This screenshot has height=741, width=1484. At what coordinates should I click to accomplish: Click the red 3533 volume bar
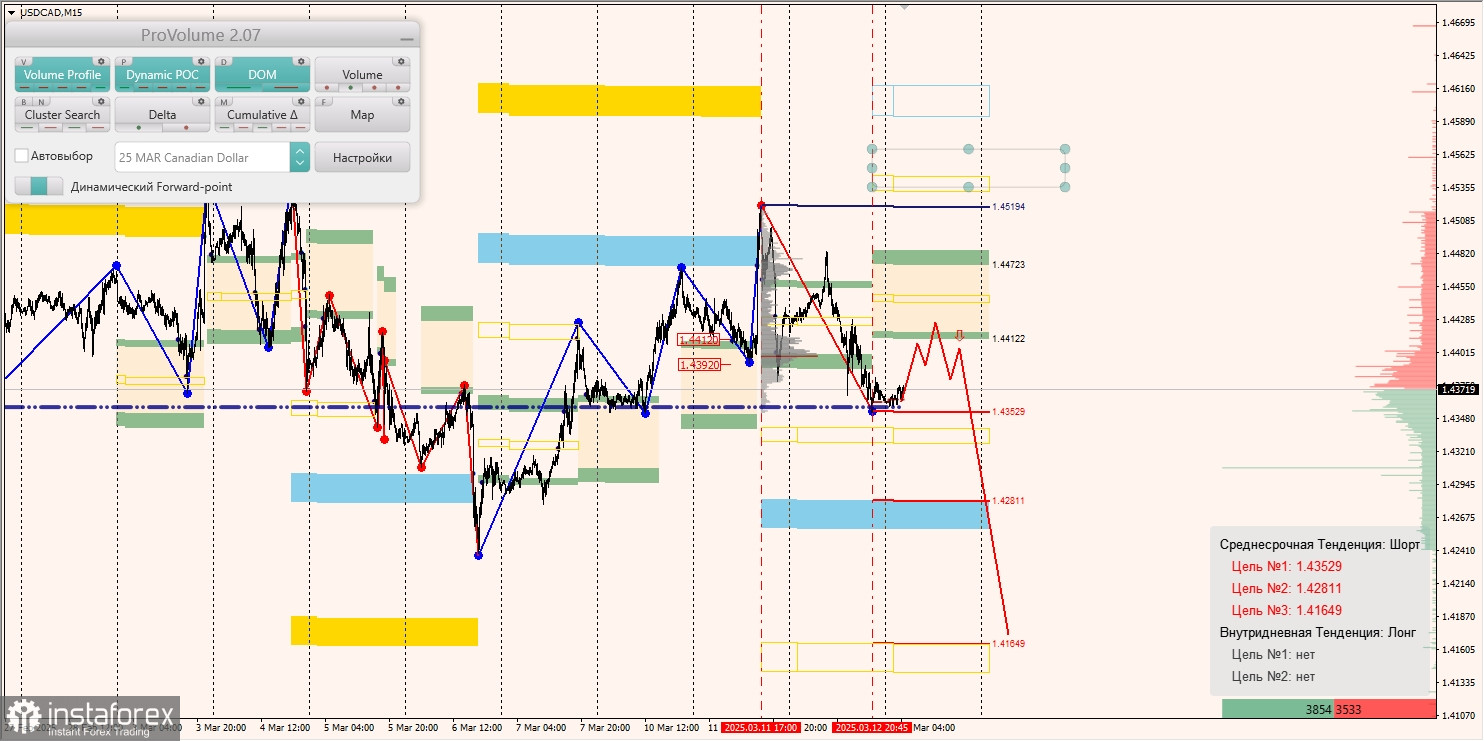pos(1385,709)
